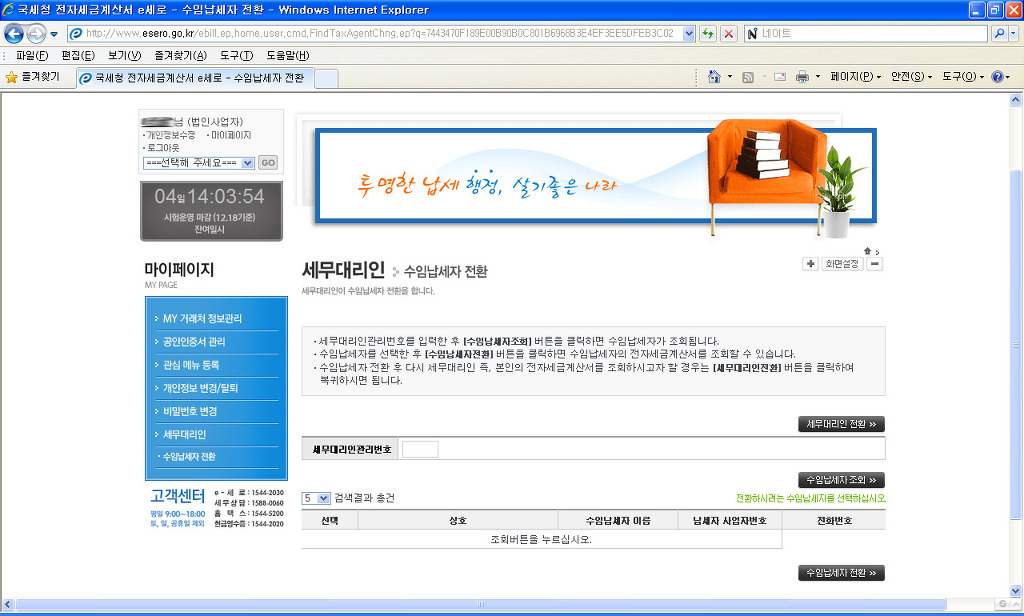The image size is (1024, 616).
Task: Click the 전화번호 column header
Action: point(834,521)
